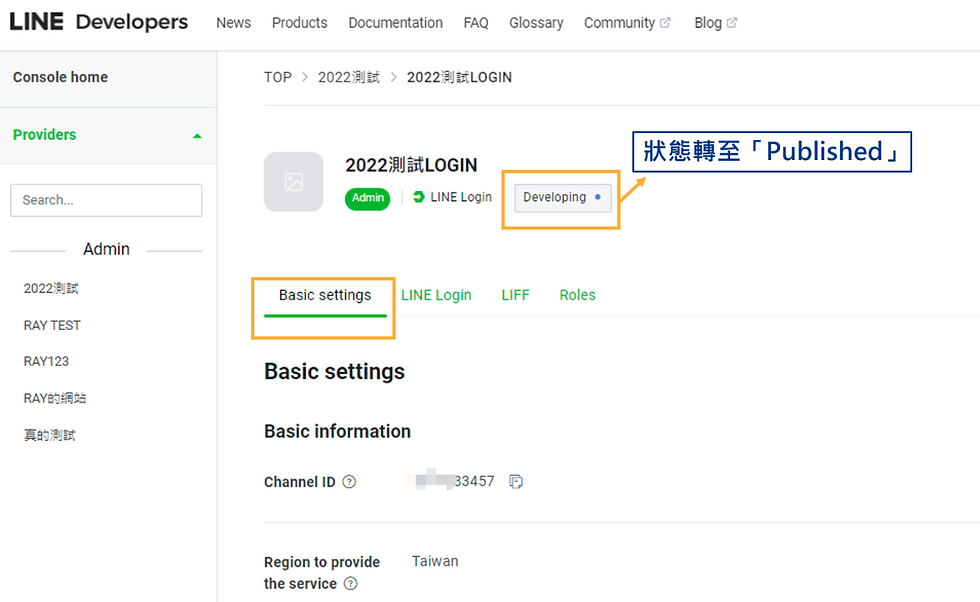Screen dimensions: 980x602
Task: Click the Providers collapse arrow
Action: [198, 136]
